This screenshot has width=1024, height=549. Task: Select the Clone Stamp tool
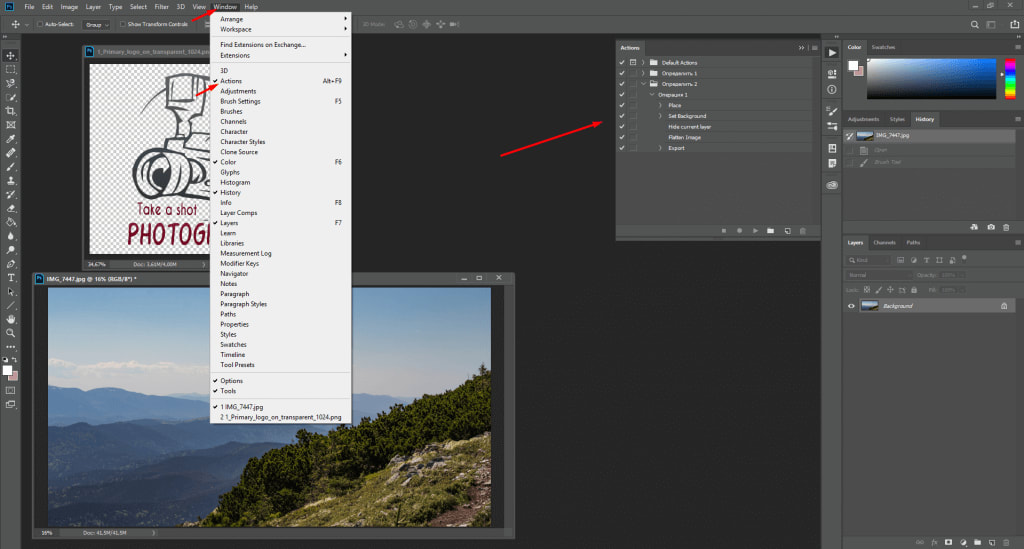tap(10, 181)
